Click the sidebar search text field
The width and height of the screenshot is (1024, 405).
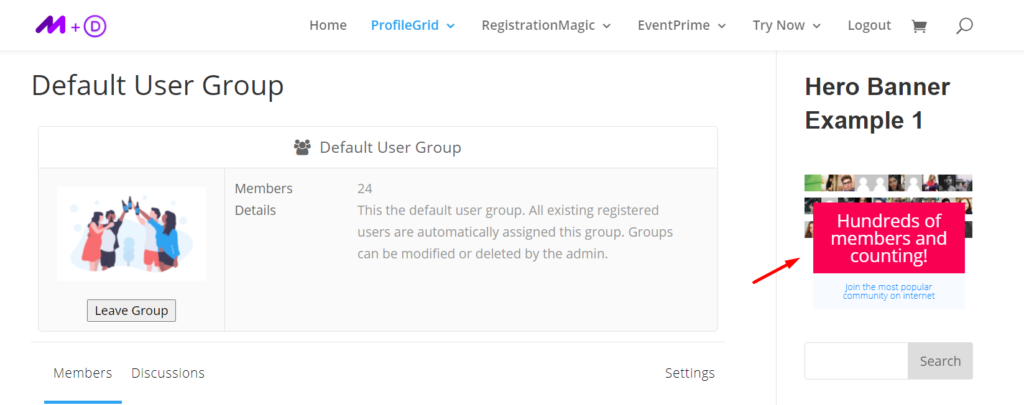point(856,361)
